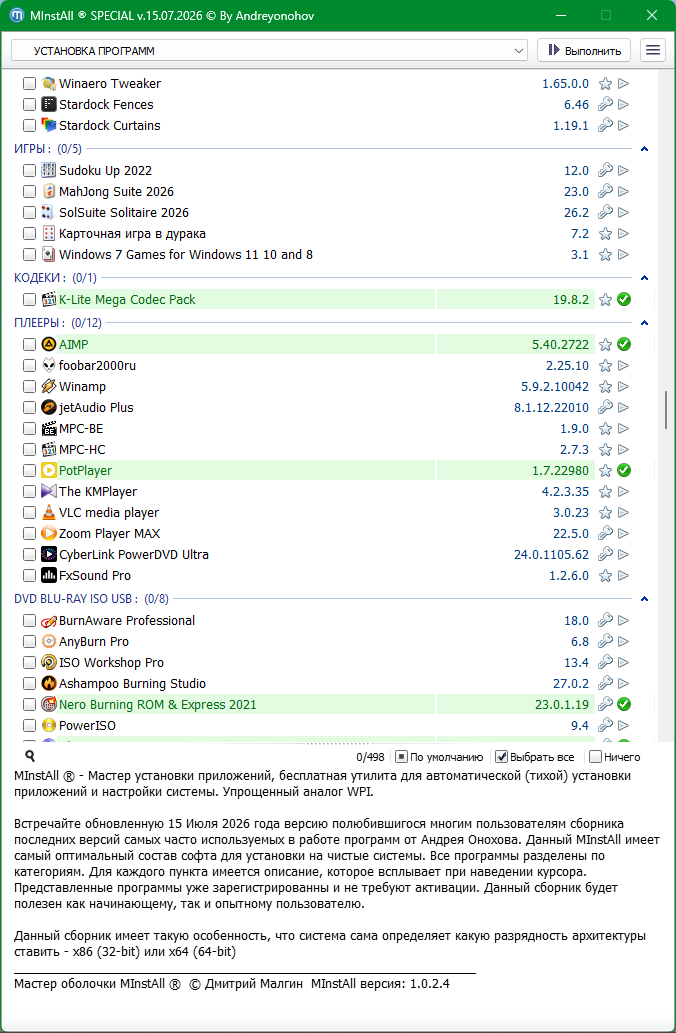The width and height of the screenshot is (676, 1033).
Task: Click the key icon for Sudoku Up 2022
Action: [605, 171]
